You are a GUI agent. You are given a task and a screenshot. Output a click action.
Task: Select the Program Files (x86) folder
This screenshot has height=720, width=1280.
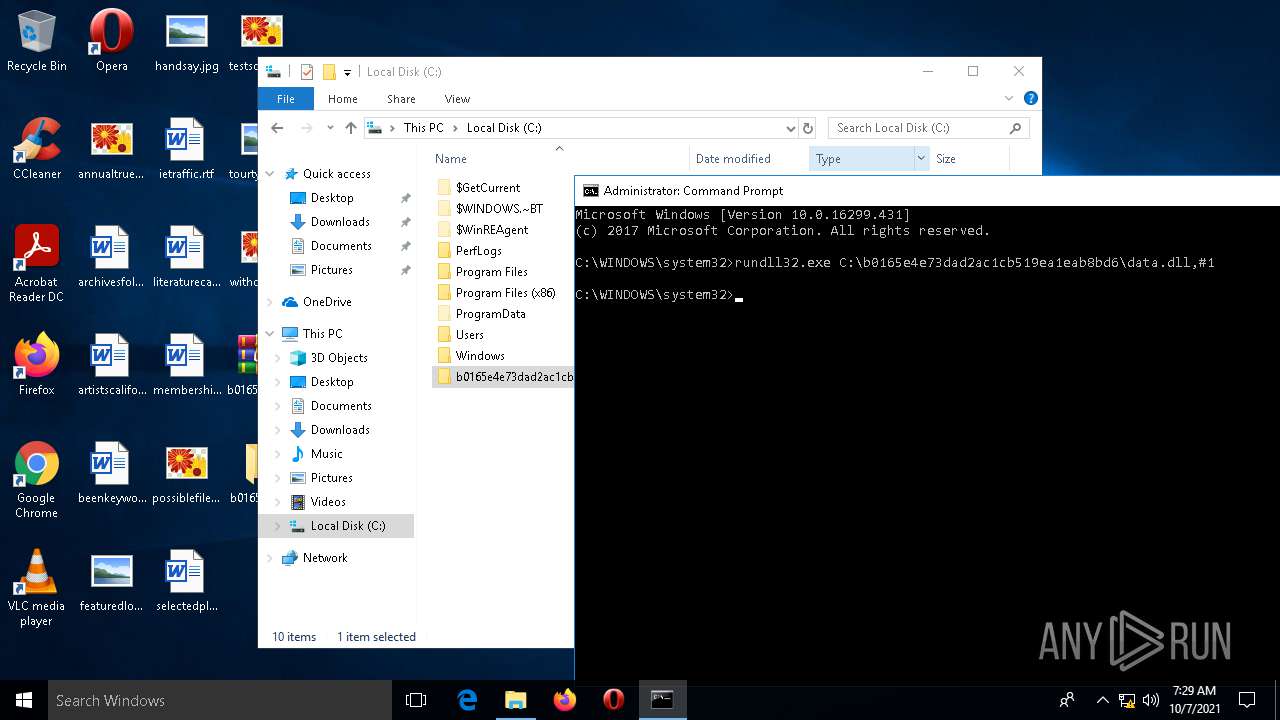point(505,293)
